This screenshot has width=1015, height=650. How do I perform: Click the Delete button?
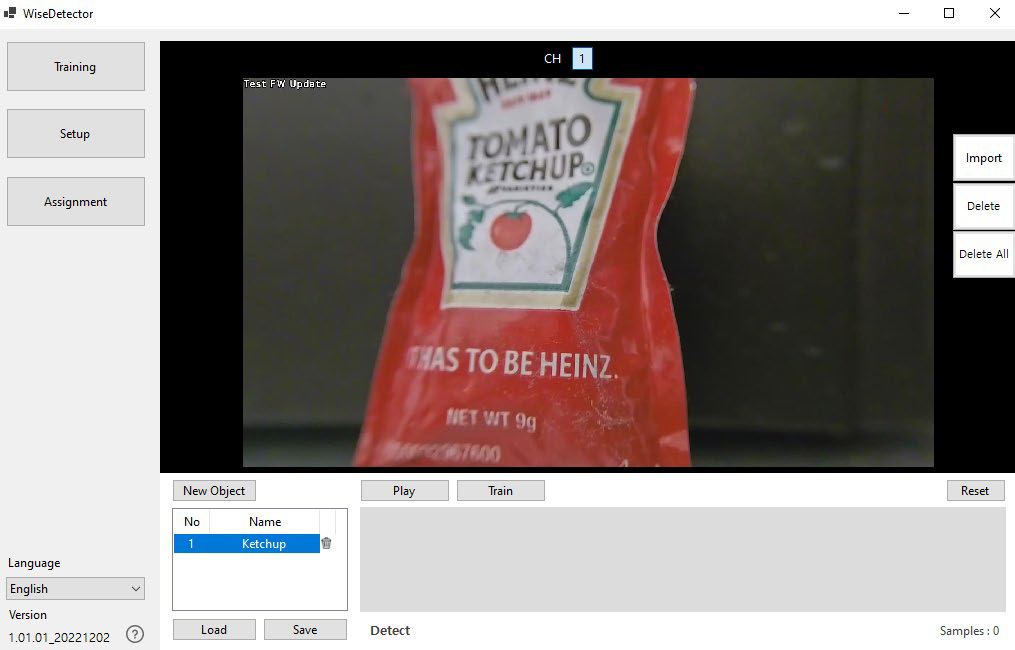point(983,206)
